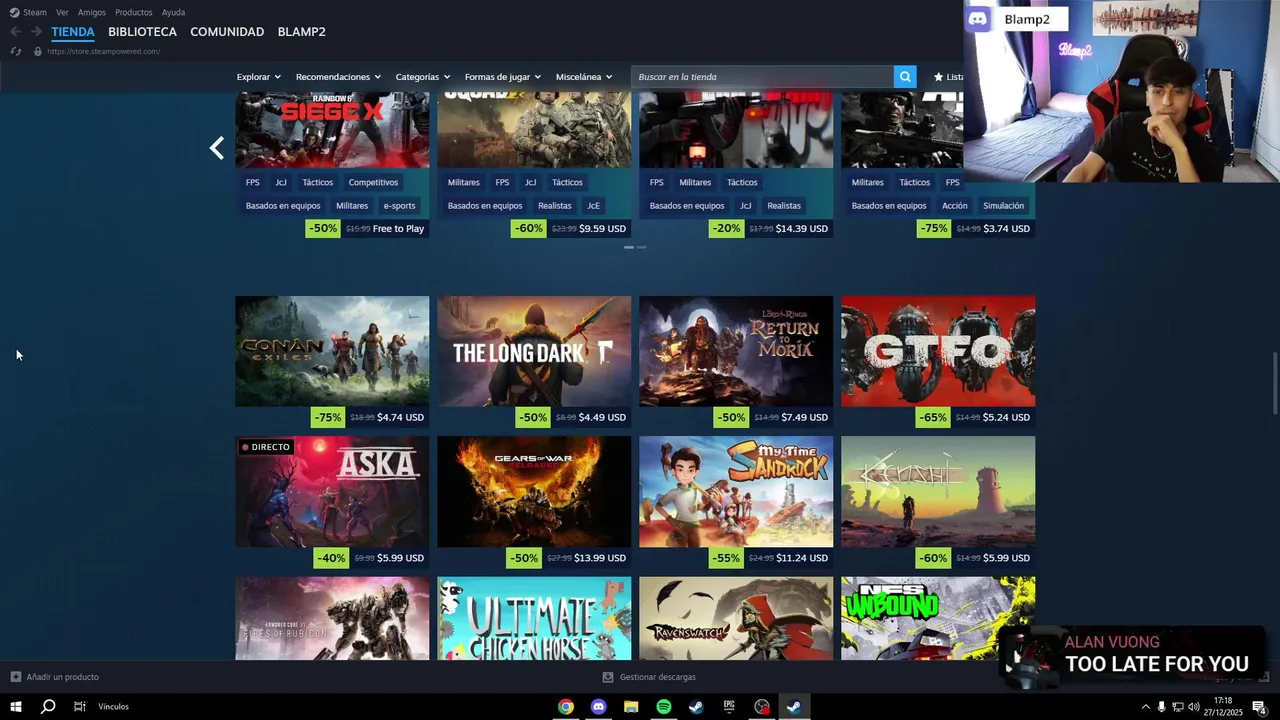The height and width of the screenshot is (720, 1280).
Task: Show previous carousel items with left chevron
Action: click(217, 148)
